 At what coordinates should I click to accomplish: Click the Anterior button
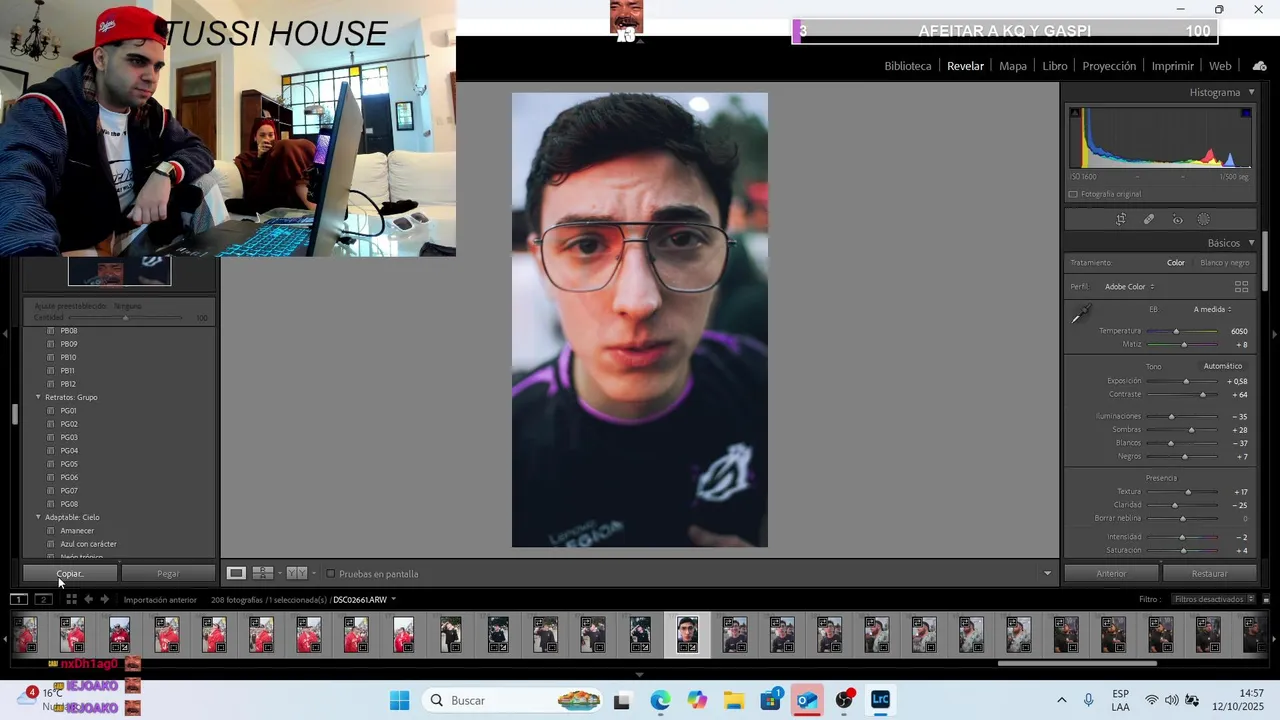1111,574
